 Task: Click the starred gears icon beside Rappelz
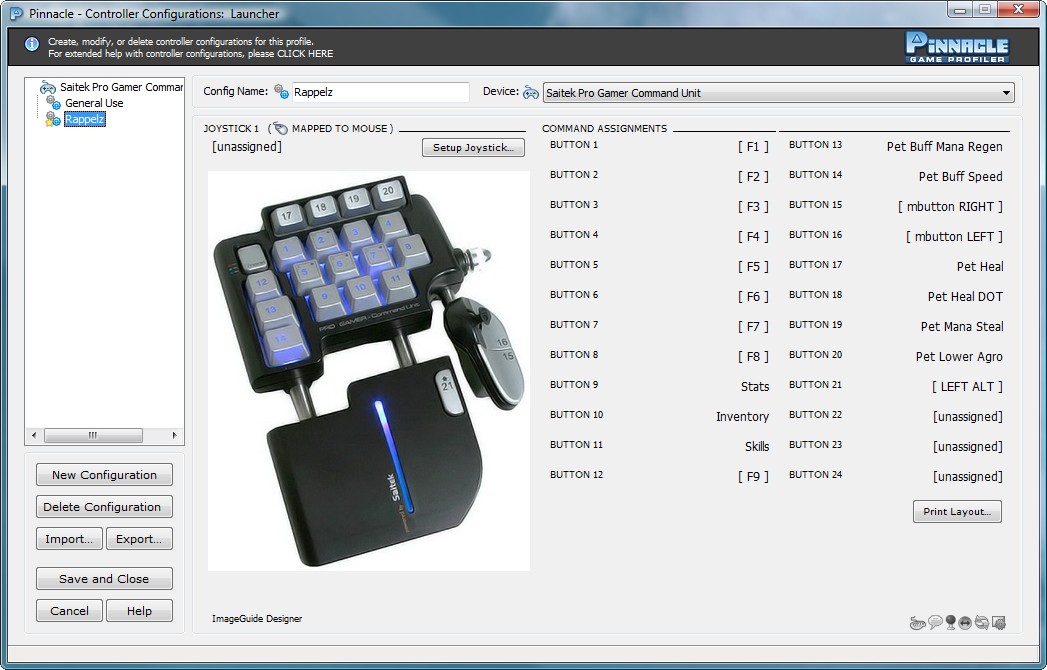(53, 119)
